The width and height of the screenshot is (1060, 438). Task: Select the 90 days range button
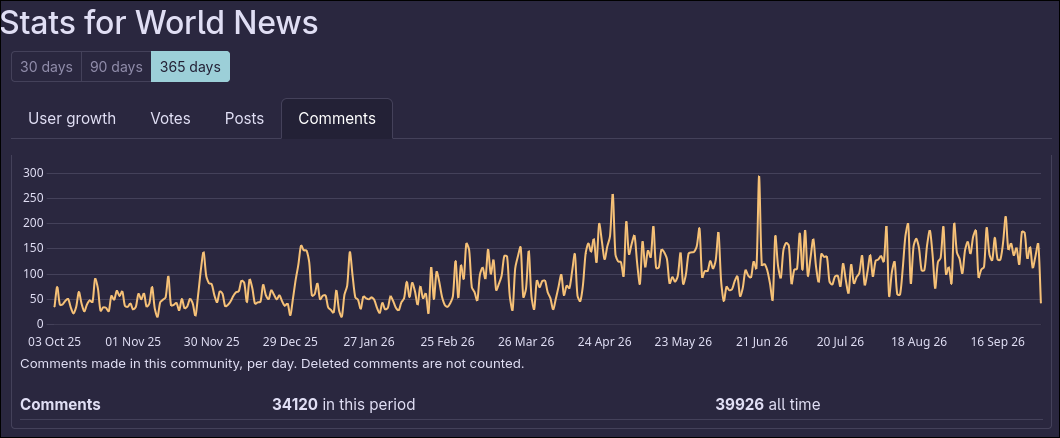116,67
